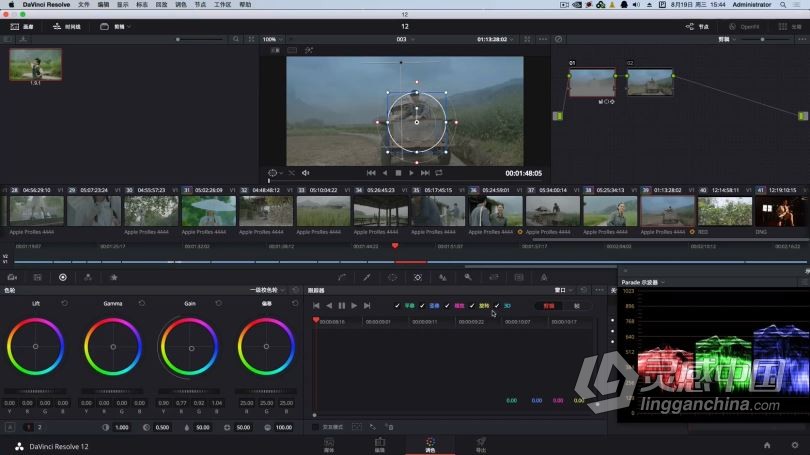
Task: Select node 02 in node editor
Action: [650, 82]
